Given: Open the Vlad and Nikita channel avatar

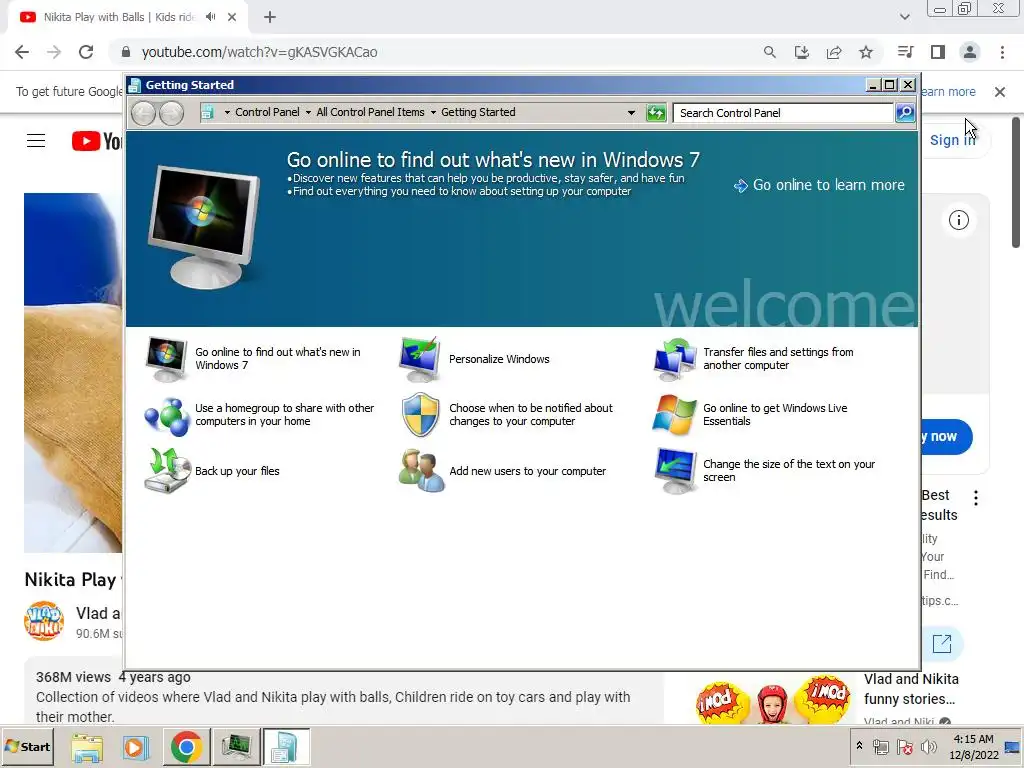Looking at the screenshot, I should click(44, 621).
